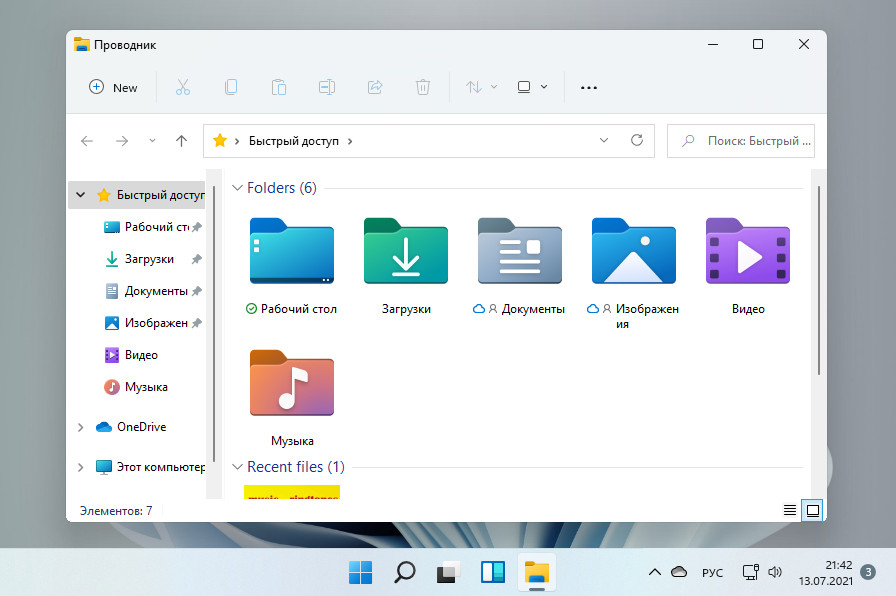Open the clock showing 21:42 13.07.2021
The image size is (896, 596).
click(x=825, y=573)
